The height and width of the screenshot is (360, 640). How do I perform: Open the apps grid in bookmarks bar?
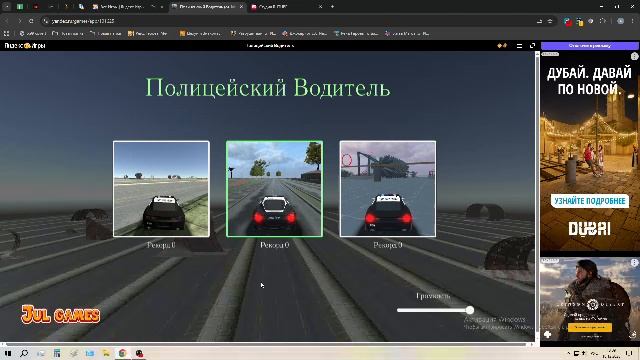pos(7,33)
